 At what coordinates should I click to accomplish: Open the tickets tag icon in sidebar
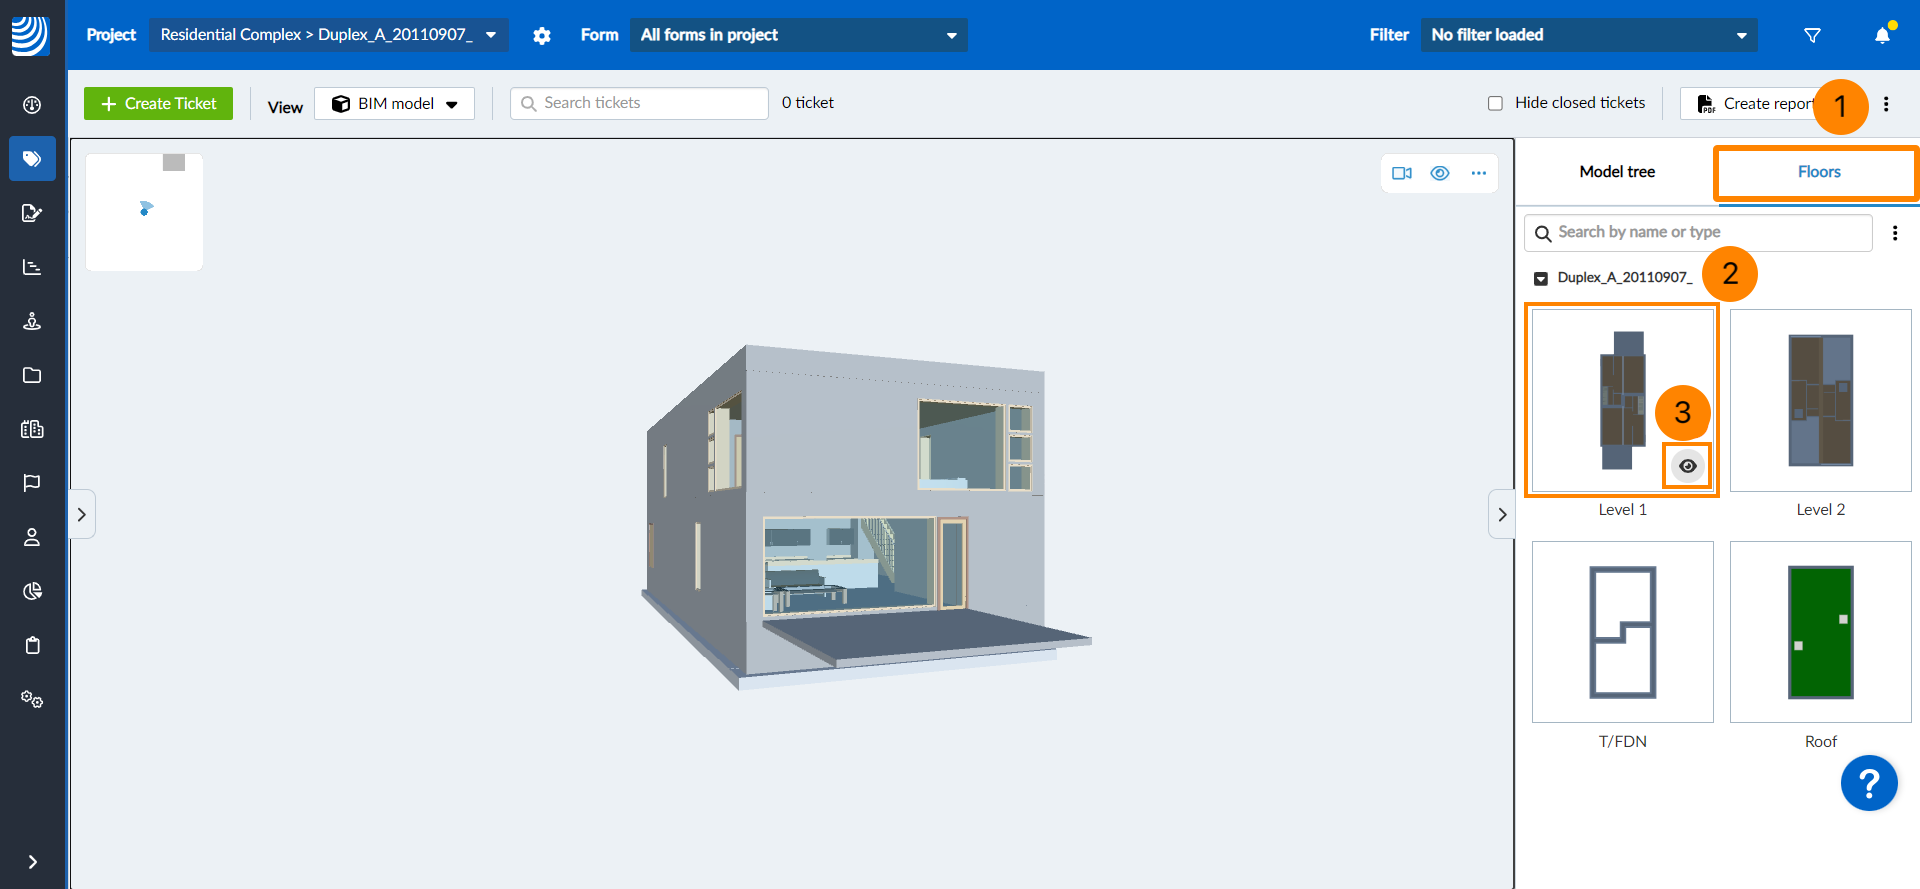(32, 159)
